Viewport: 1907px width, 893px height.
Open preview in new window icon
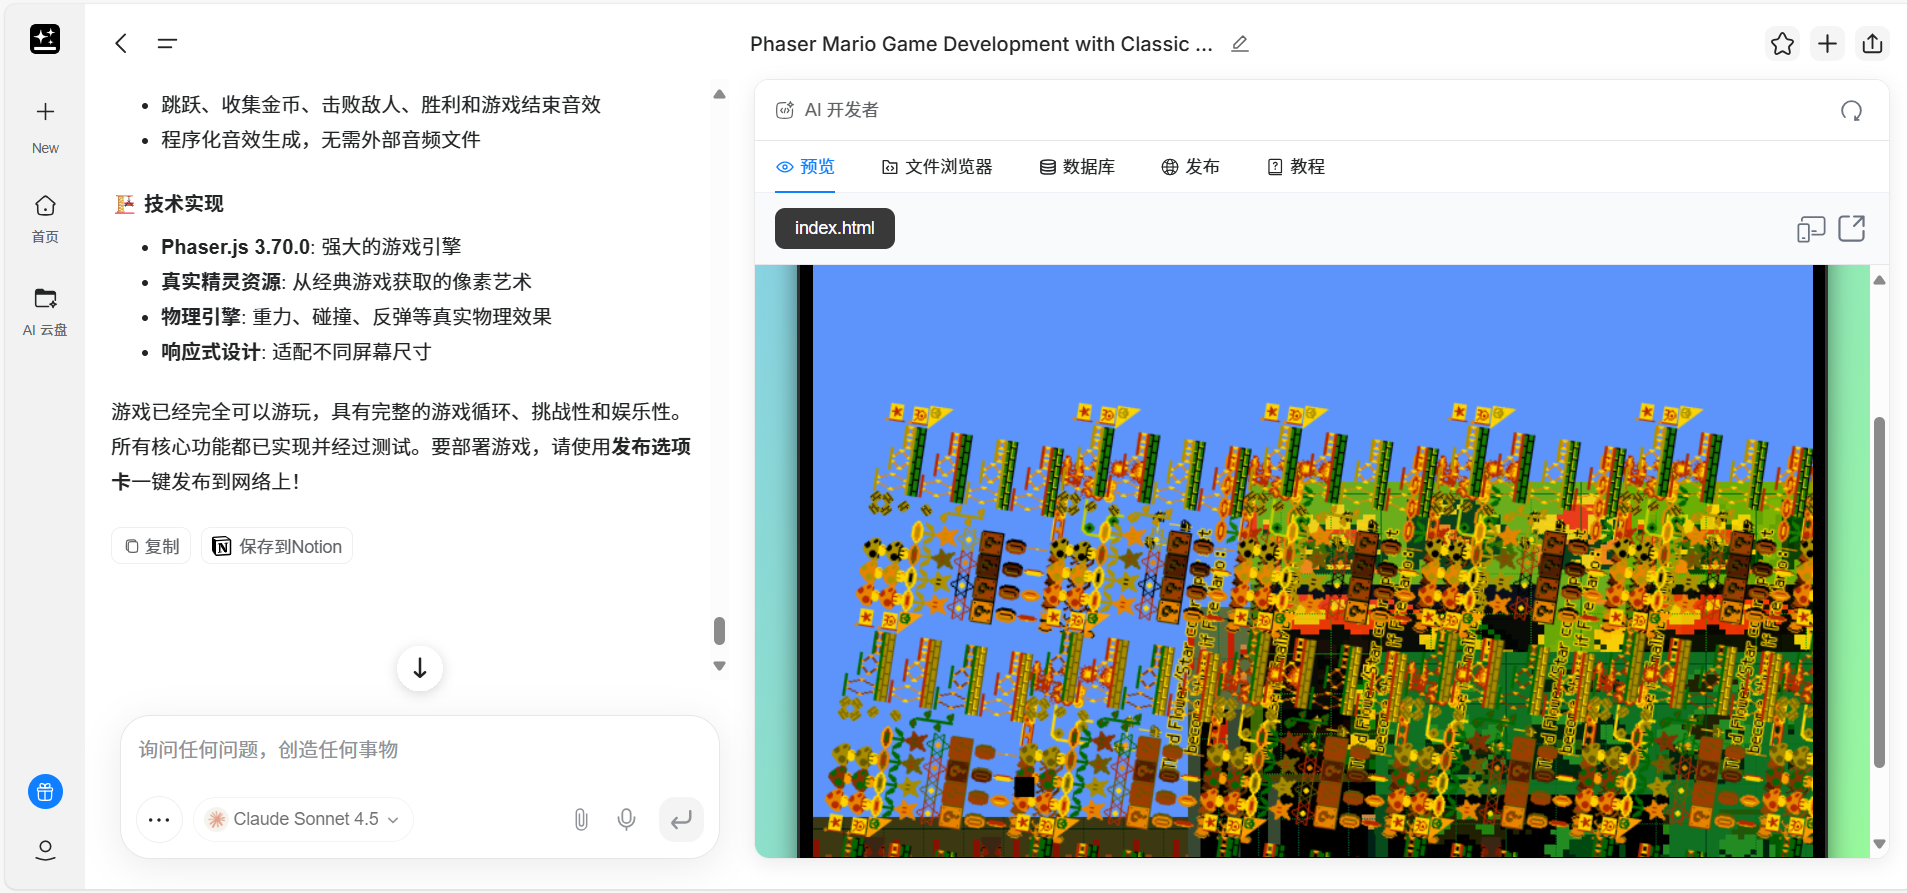coord(1852,229)
